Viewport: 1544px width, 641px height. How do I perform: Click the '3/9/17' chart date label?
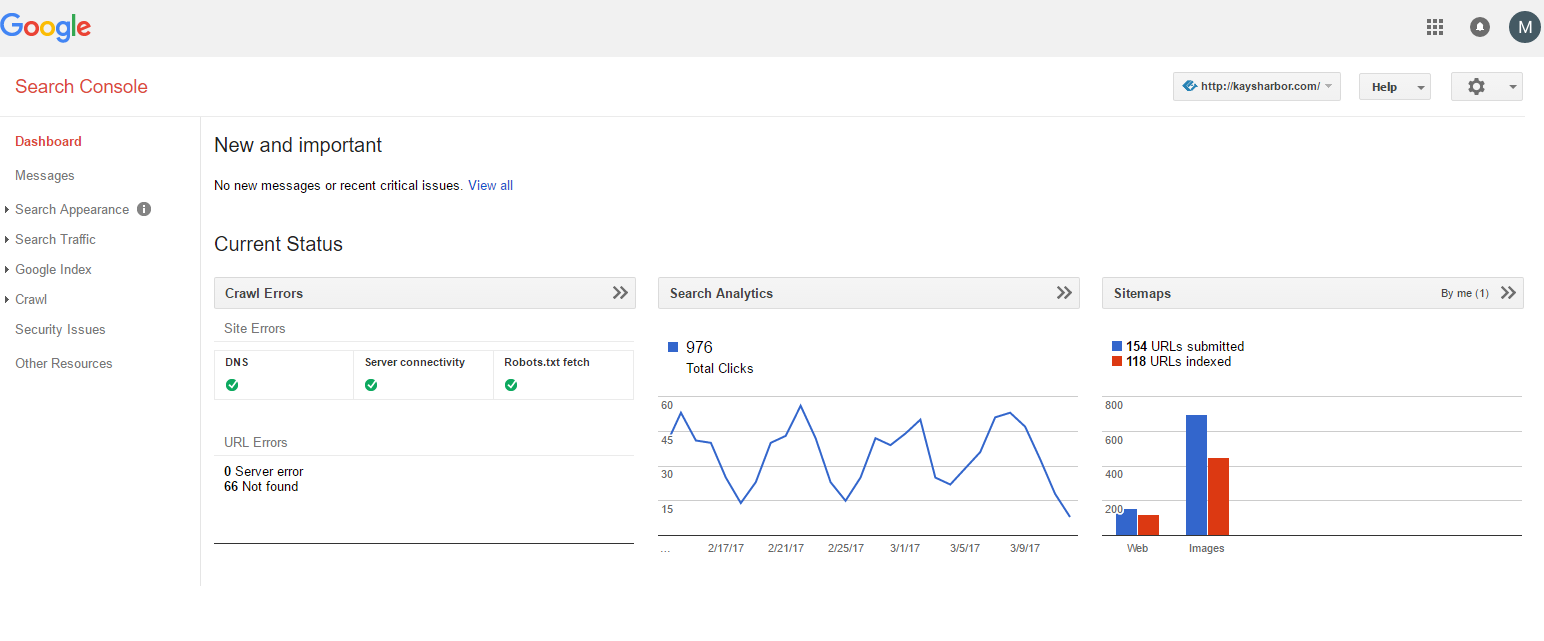pyautogui.click(x=1025, y=548)
